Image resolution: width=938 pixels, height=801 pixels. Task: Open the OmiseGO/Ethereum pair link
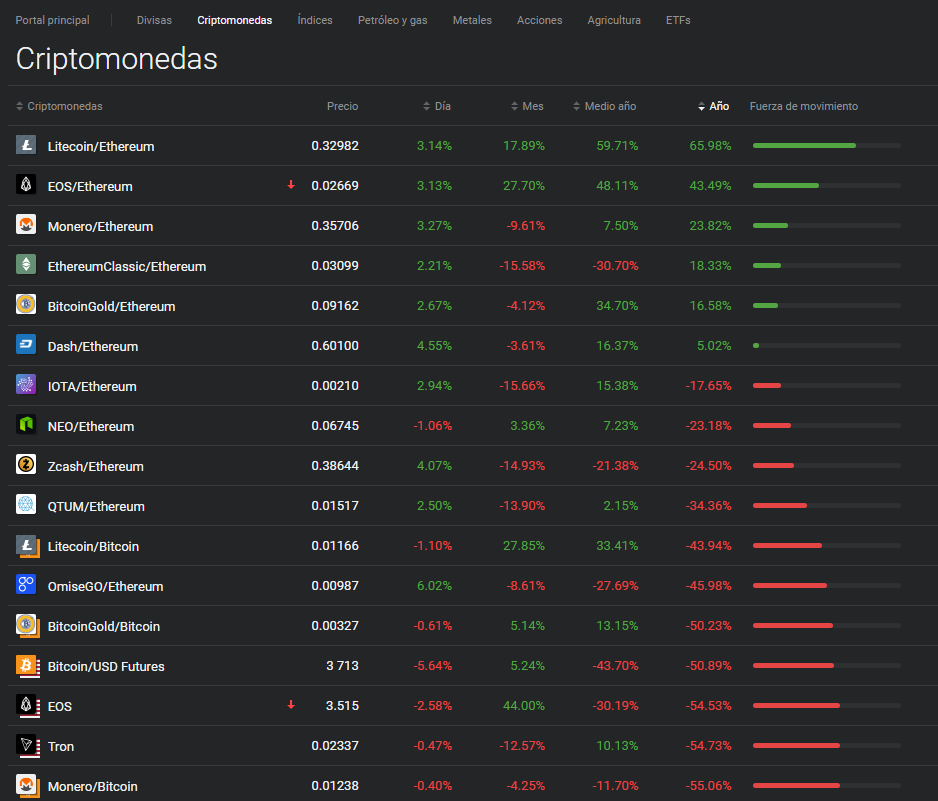tap(105, 586)
